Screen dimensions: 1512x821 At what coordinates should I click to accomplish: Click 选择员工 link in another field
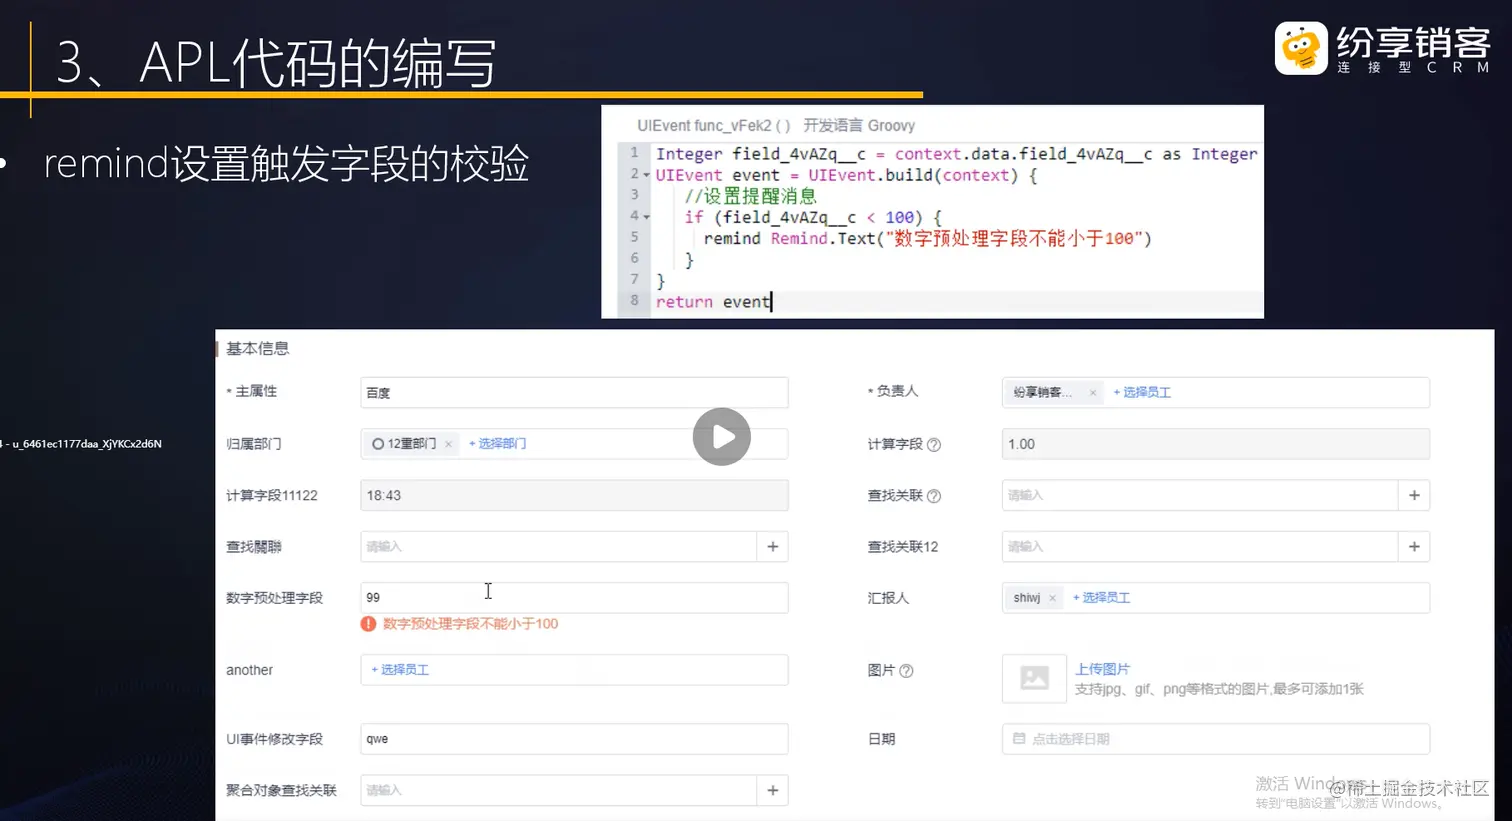(x=400, y=670)
